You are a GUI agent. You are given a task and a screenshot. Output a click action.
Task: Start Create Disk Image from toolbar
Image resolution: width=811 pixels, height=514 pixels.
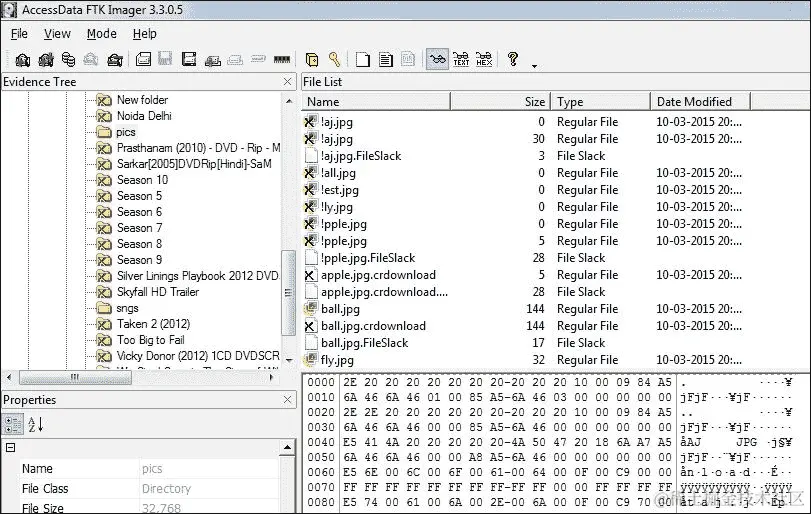tap(143, 60)
